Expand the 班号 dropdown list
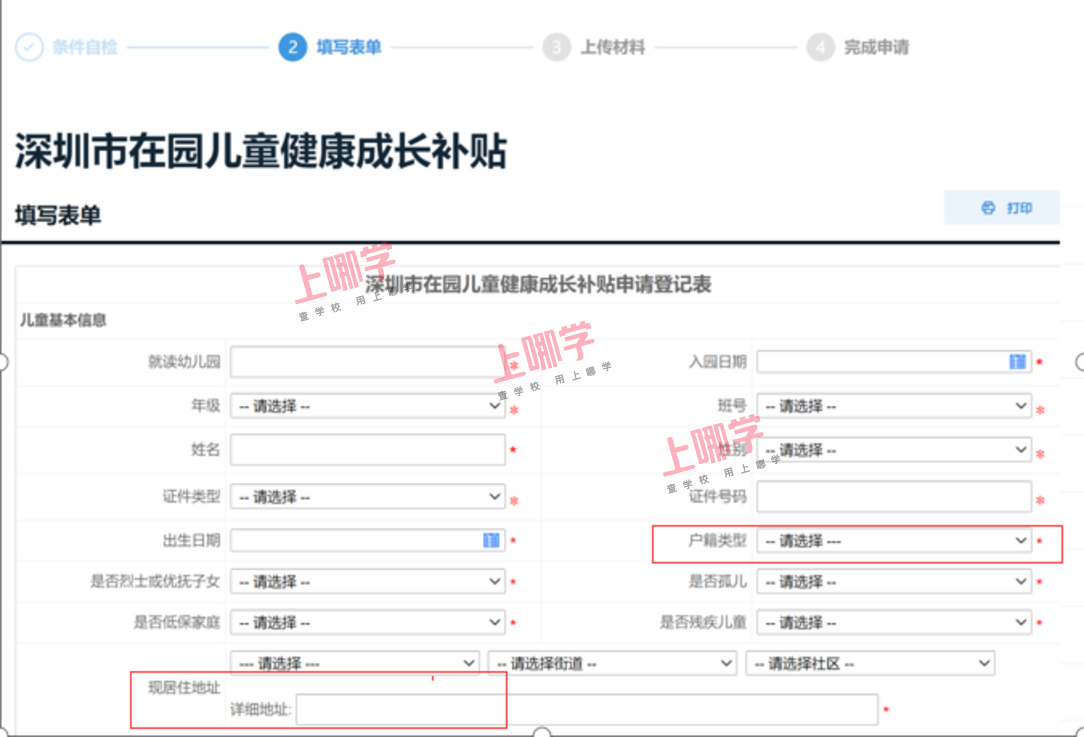The height and width of the screenshot is (737, 1084). [x=893, y=406]
